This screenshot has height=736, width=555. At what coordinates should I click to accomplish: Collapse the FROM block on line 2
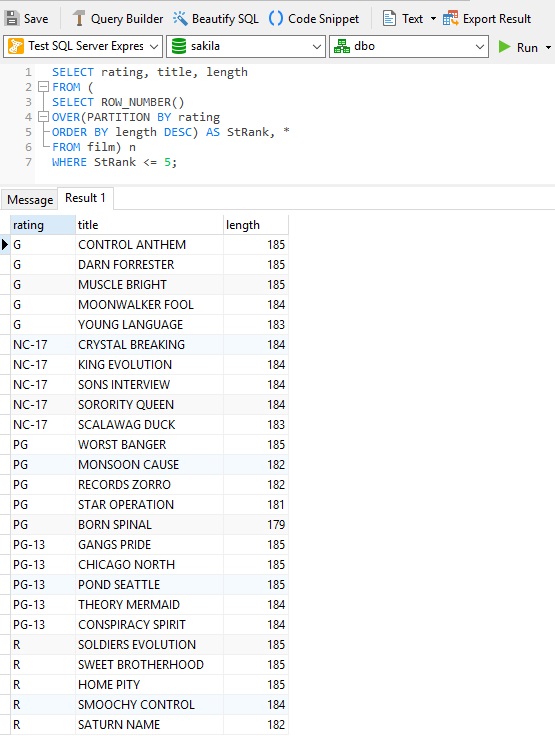[43, 87]
